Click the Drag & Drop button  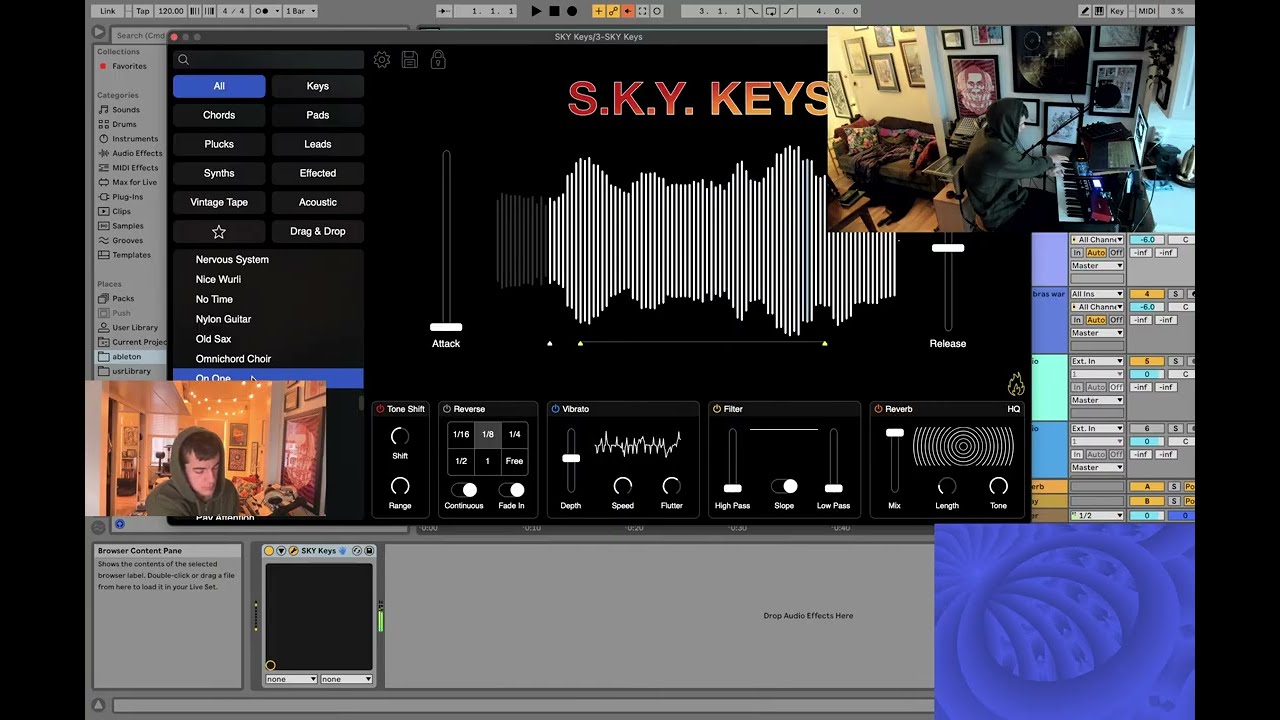(x=318, y=231)
